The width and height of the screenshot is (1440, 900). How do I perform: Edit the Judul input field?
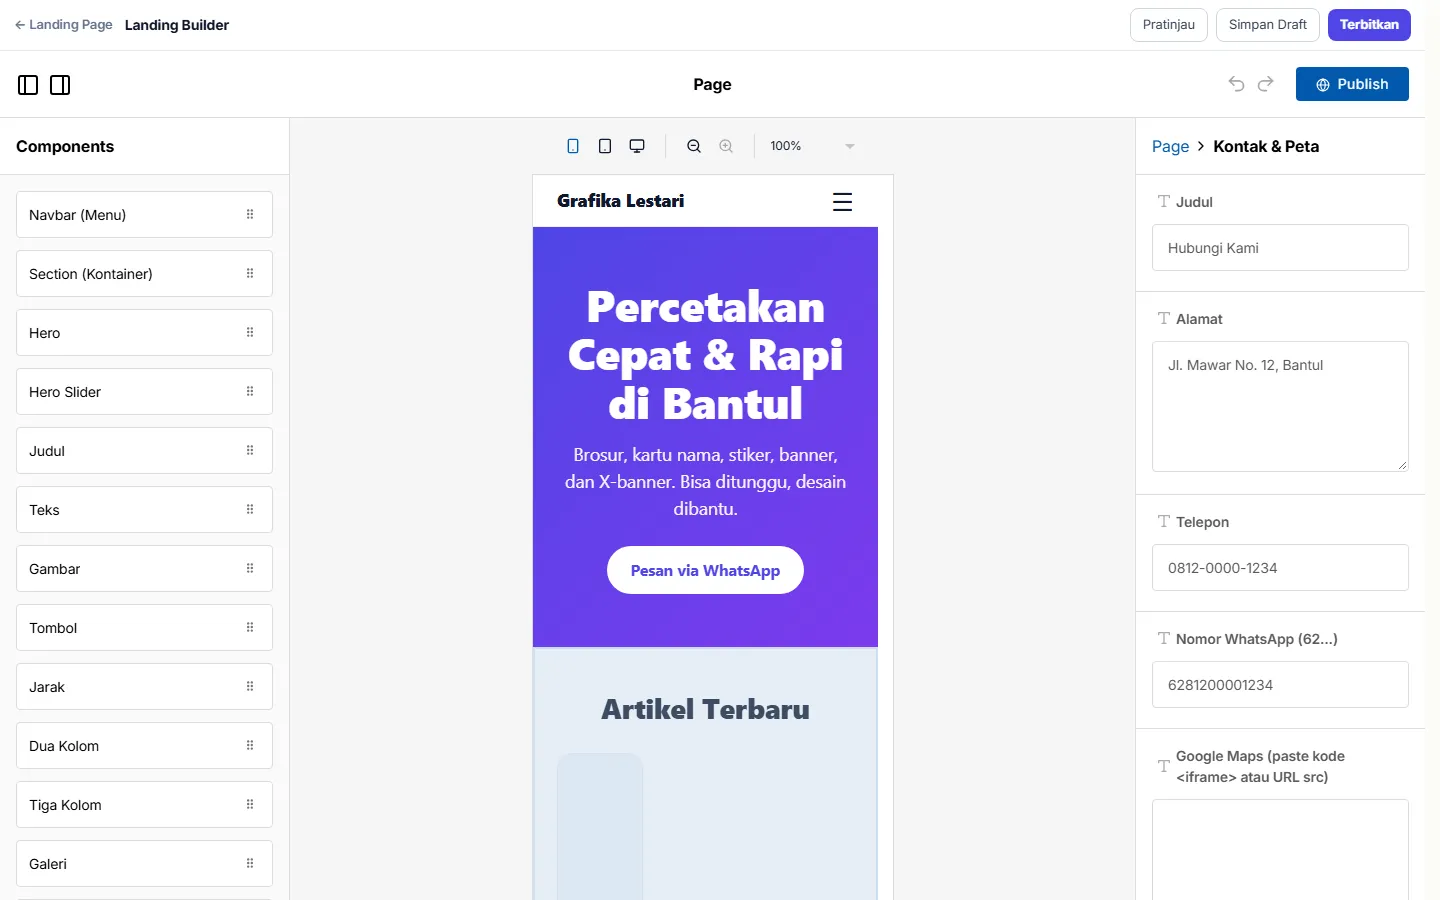click(1280, 248)
